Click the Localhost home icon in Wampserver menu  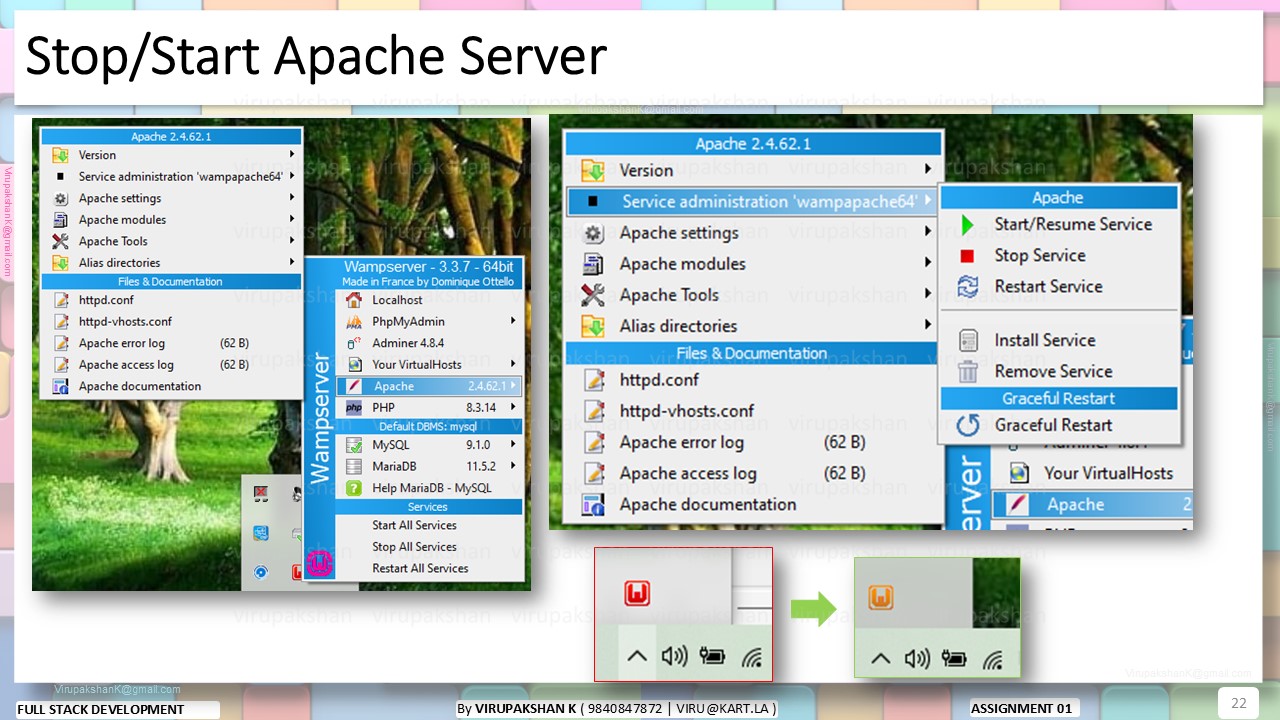[353, 300]
